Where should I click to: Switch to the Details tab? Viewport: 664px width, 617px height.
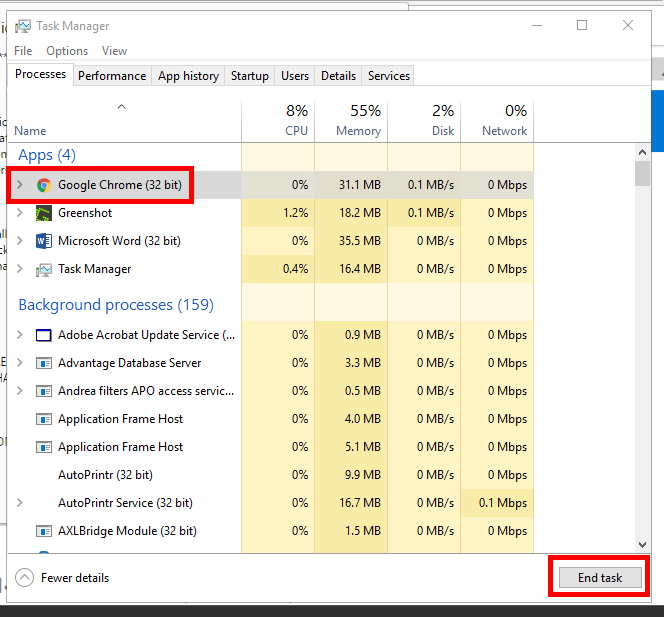pos(338,76)
